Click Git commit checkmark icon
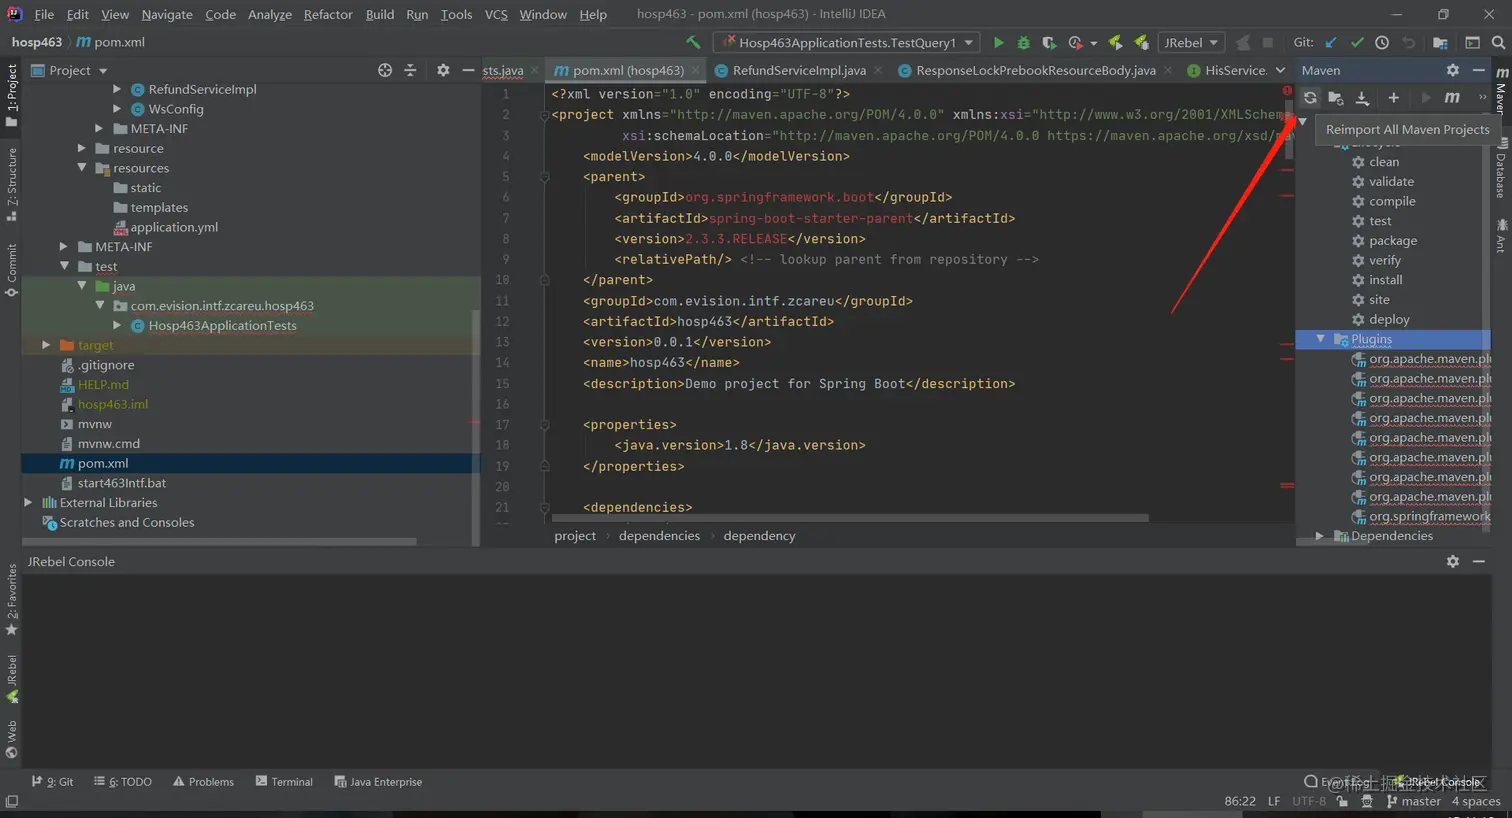 [x=1357, y=42]
